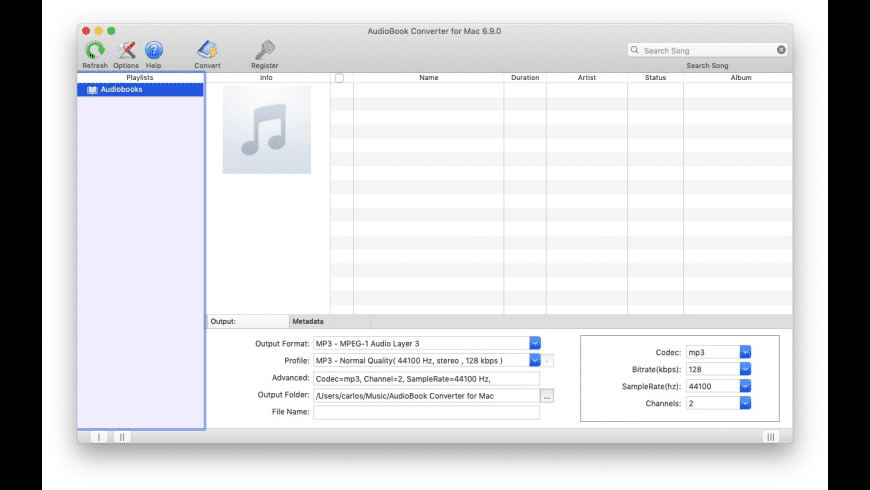Start conversion with the Convert icon
The image size is (870, 490).
(x=207, y=51)
